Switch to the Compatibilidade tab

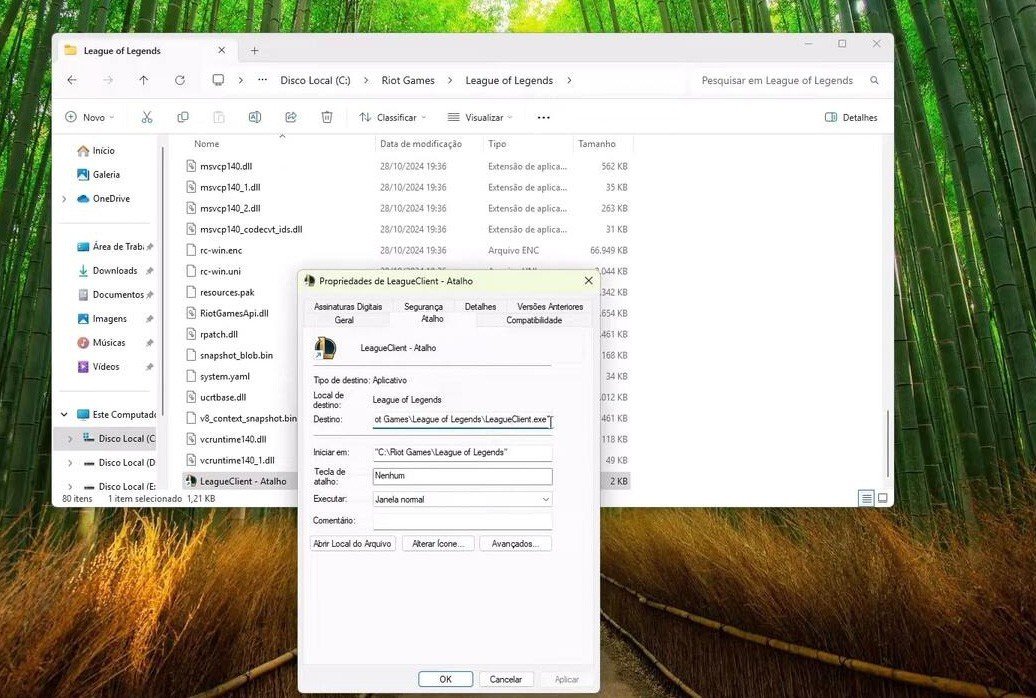pyautogui.click(x=534, y=320)
